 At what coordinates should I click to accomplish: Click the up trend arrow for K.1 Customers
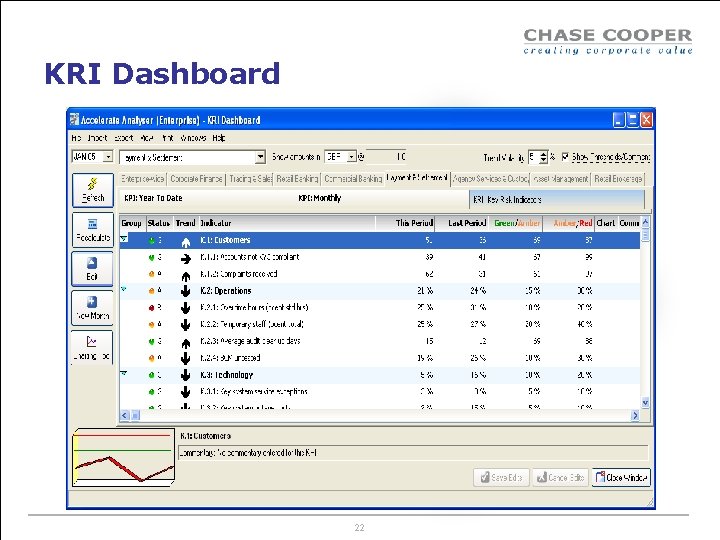pos(186,241)
